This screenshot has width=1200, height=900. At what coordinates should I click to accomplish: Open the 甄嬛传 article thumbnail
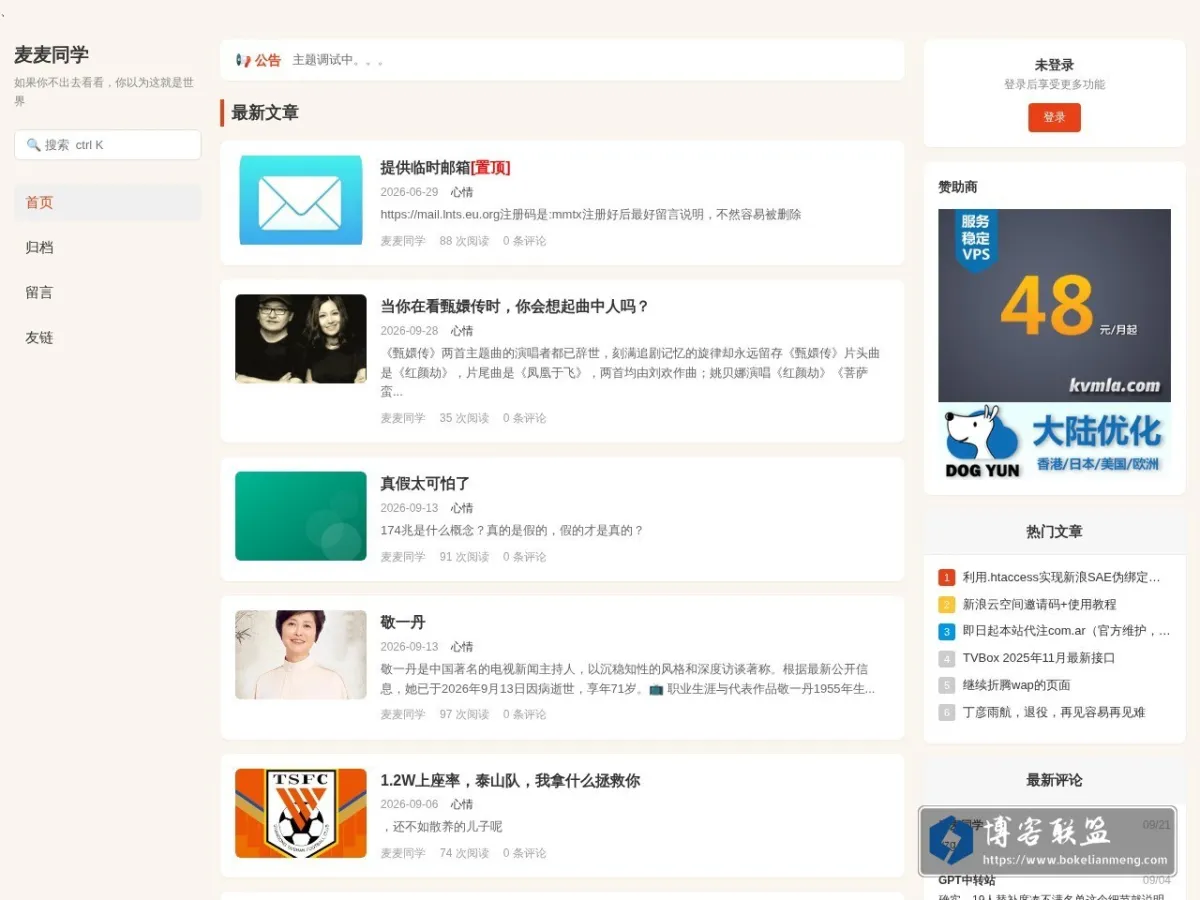point(301,339)
